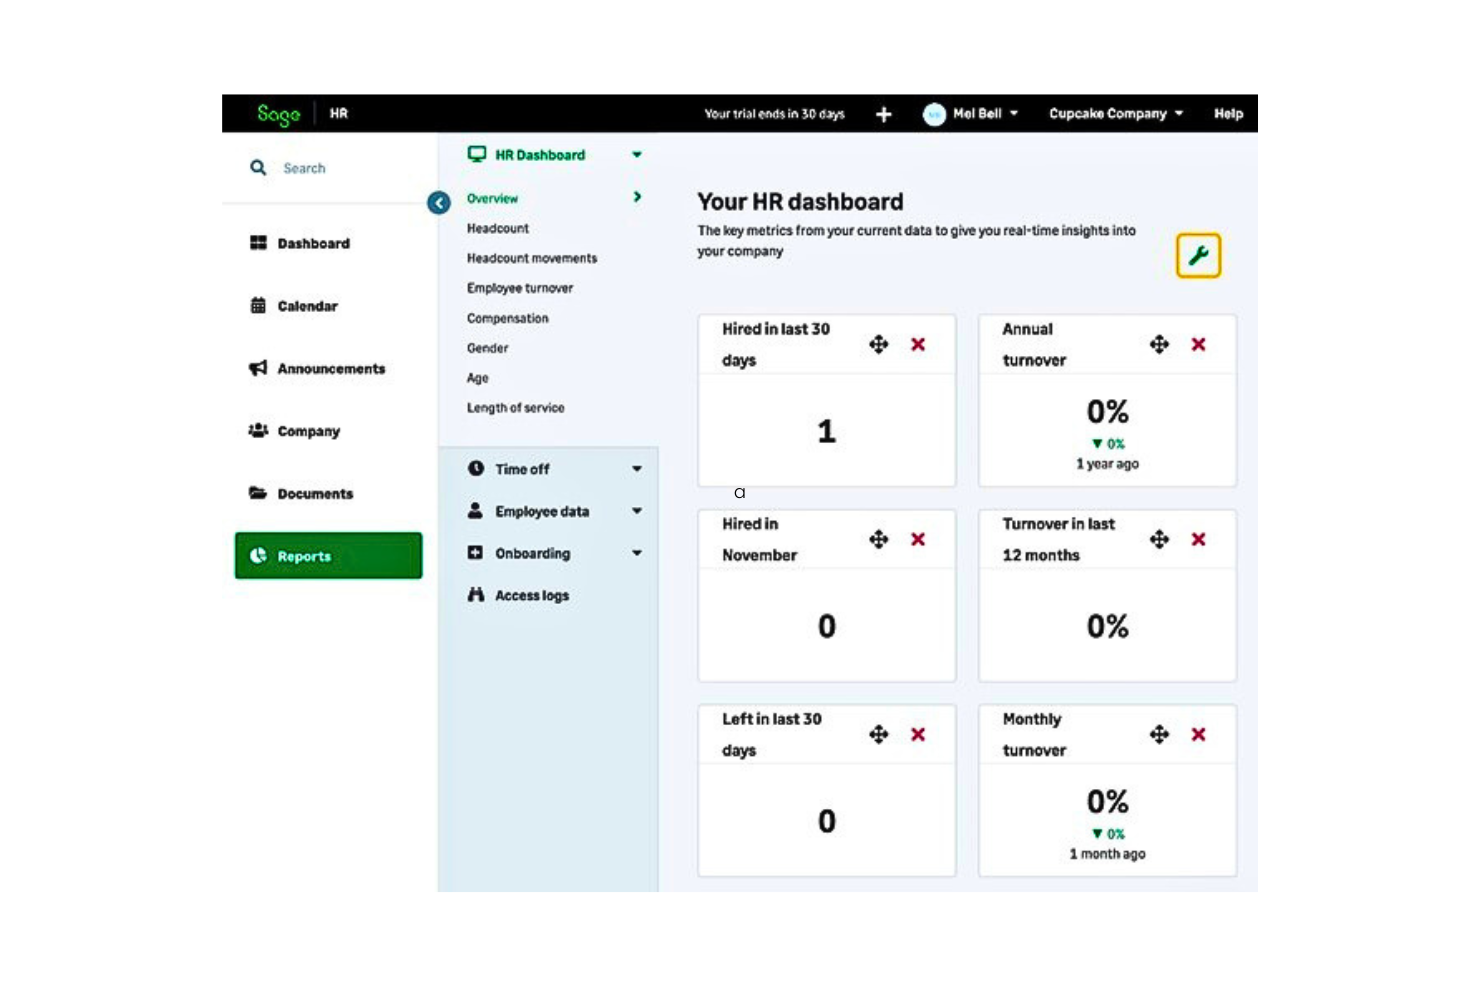Open the Gender report
The image size is (1480, 987).
click(487, 348)
